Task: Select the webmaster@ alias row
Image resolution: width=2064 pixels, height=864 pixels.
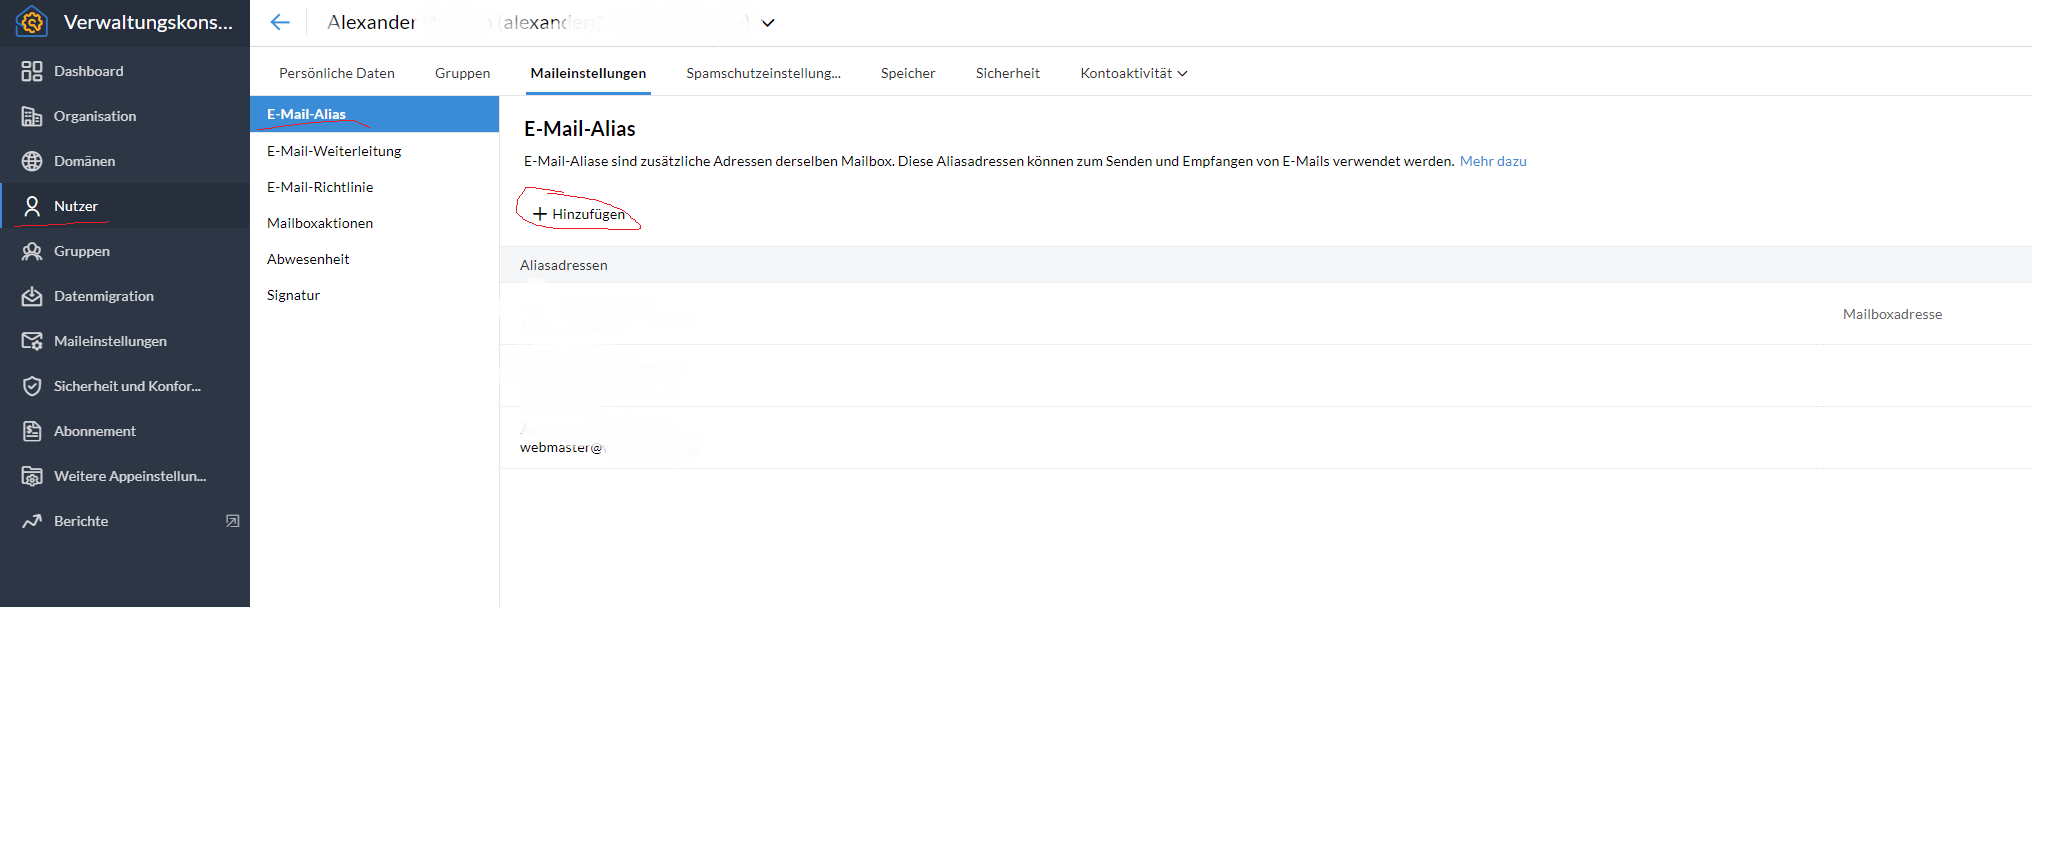Action: point(1265,438)
